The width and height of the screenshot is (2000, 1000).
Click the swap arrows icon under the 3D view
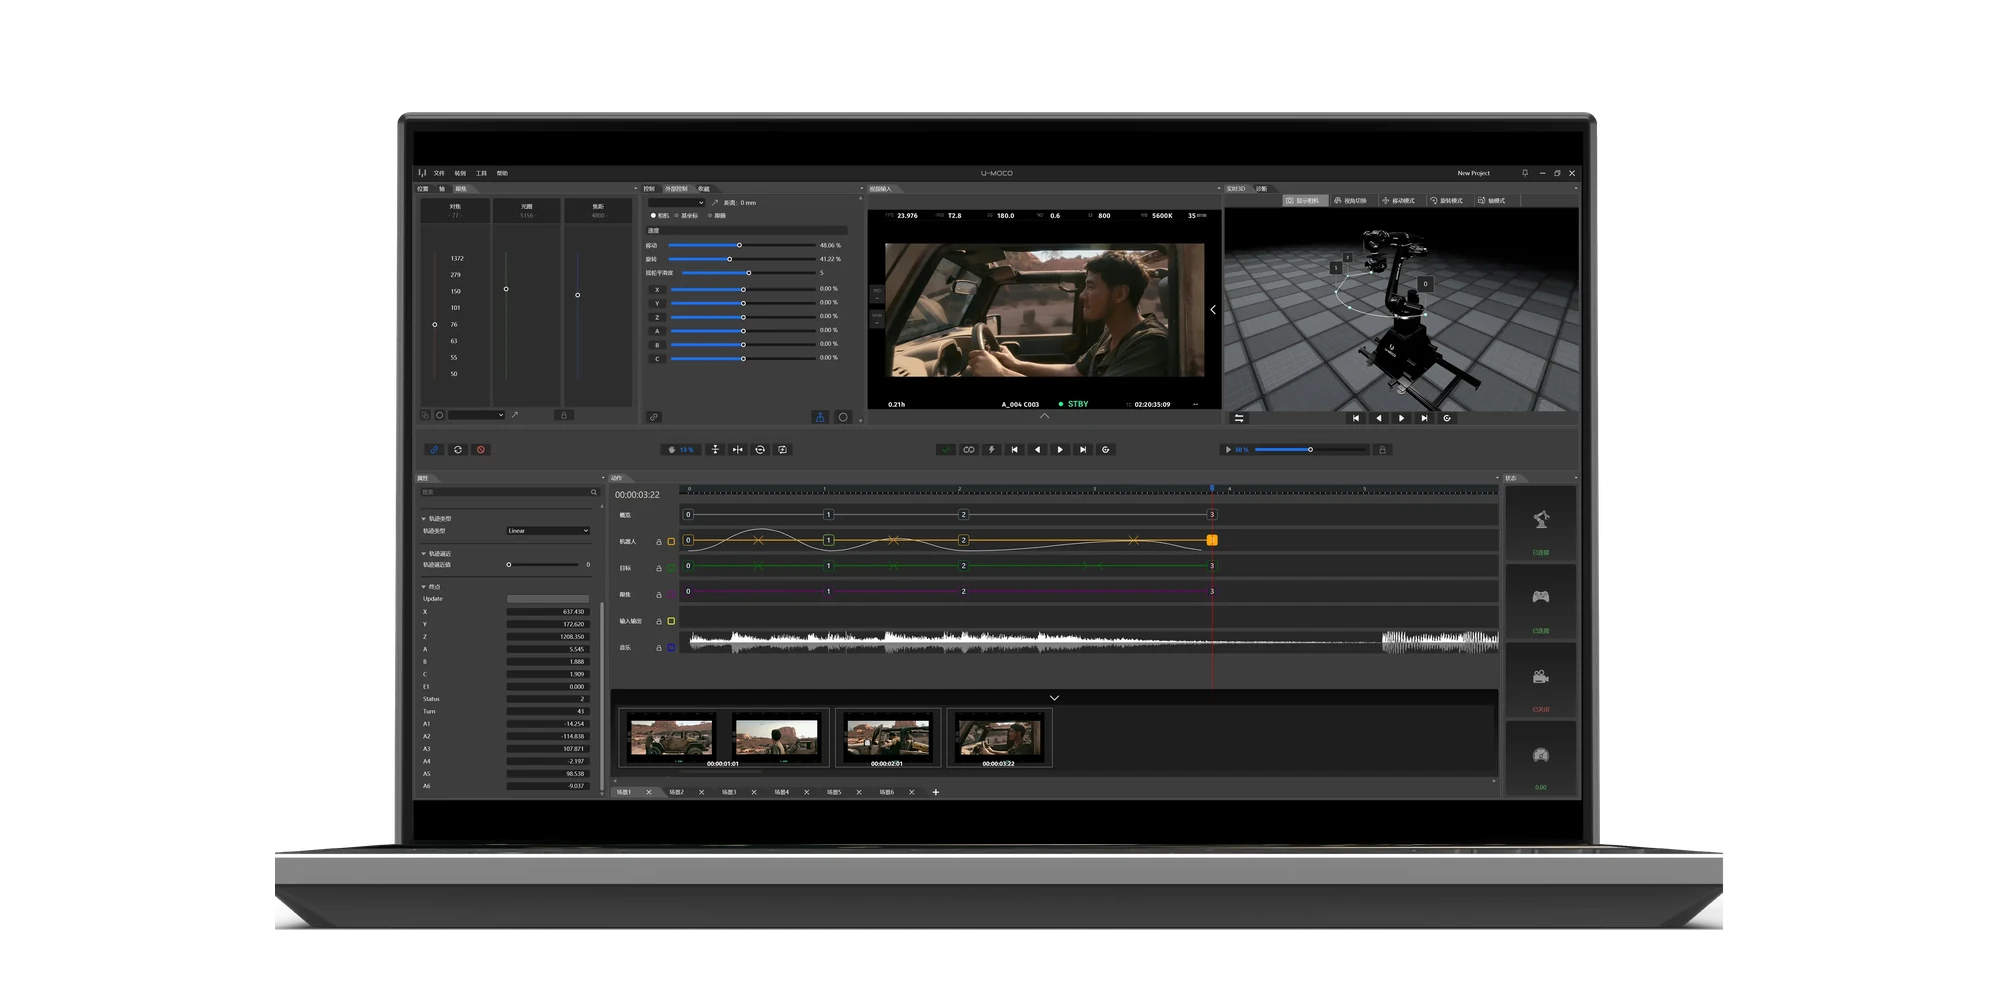click(1239, 418)
